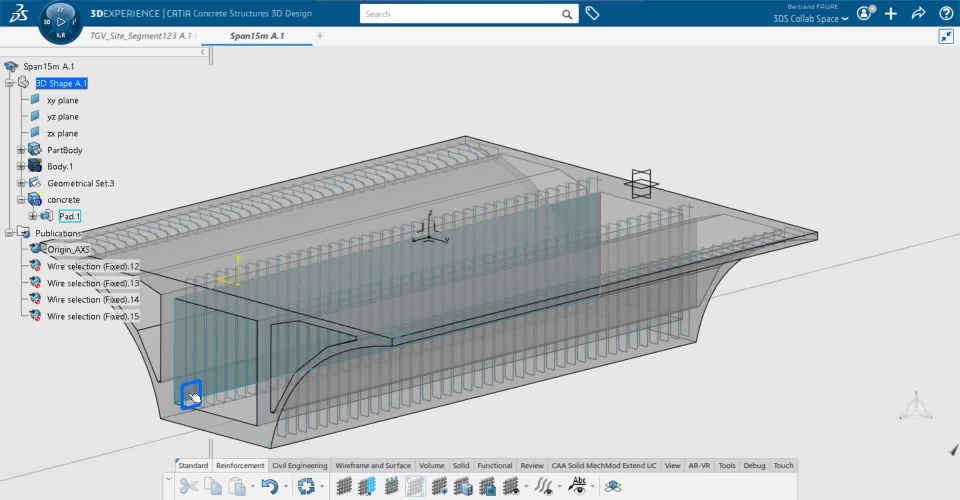Click the Undo arrow icon
This screenshot has height=500, width=960.
[268, 486]
